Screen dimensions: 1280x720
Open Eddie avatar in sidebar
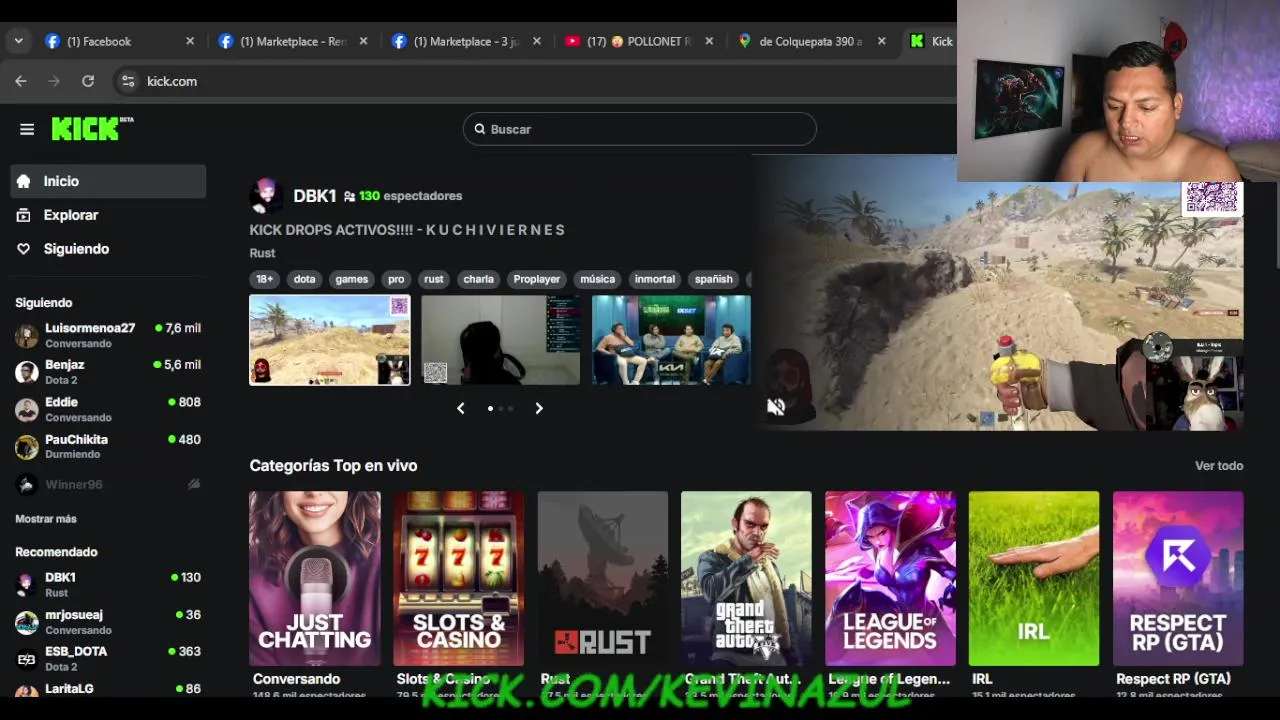click(x=27, y=409)
